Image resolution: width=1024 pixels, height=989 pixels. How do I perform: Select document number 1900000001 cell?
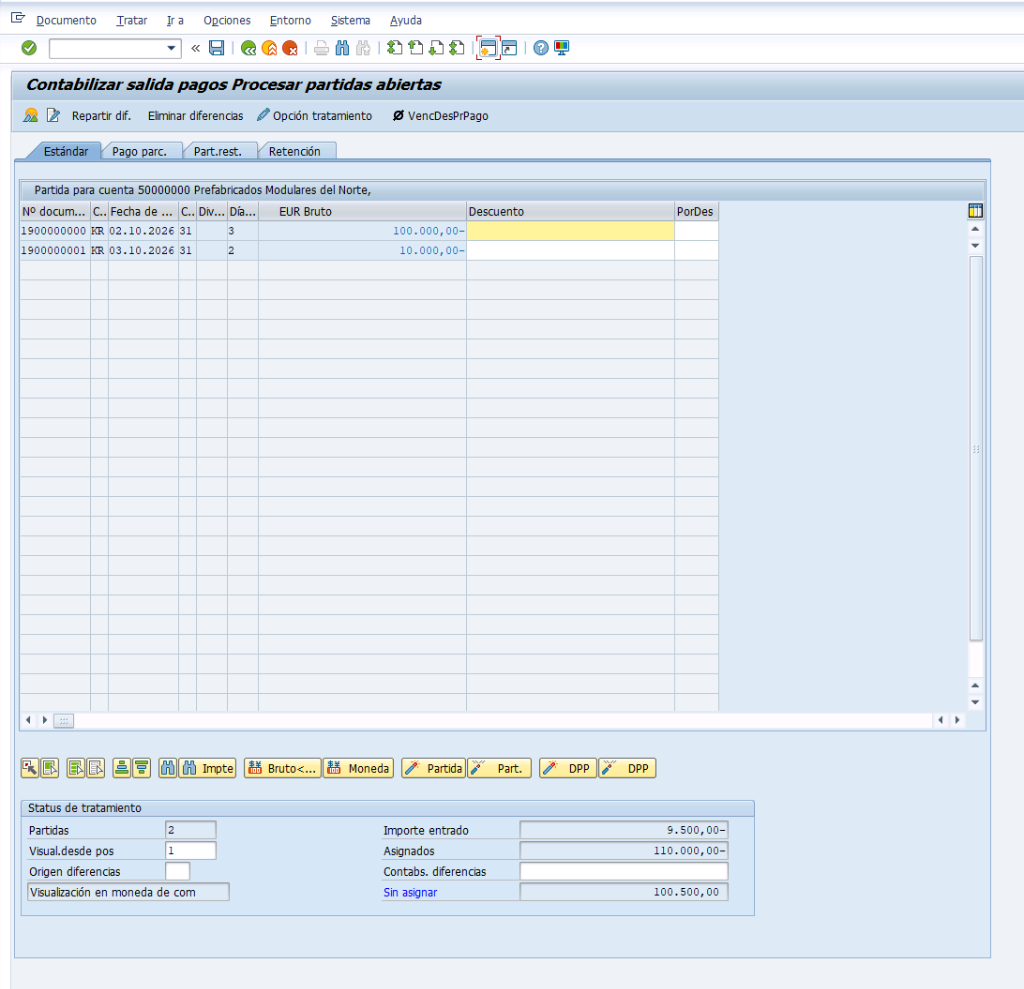pyautogui.click(x=54, y=250)
